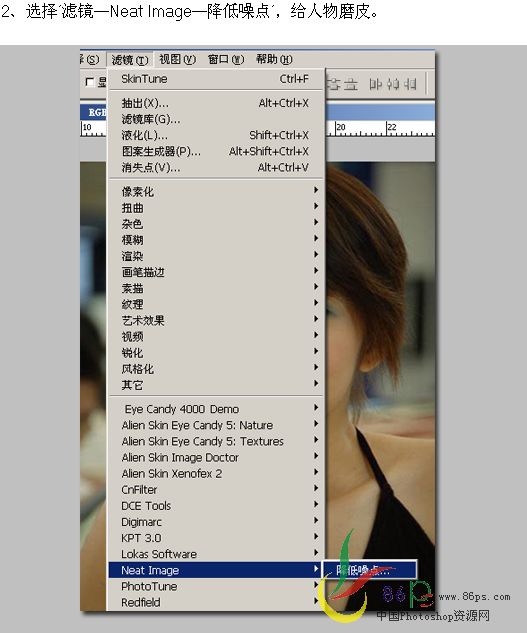Open the Digimarc submenu
The image size is (527, 633).
[215, 522]
